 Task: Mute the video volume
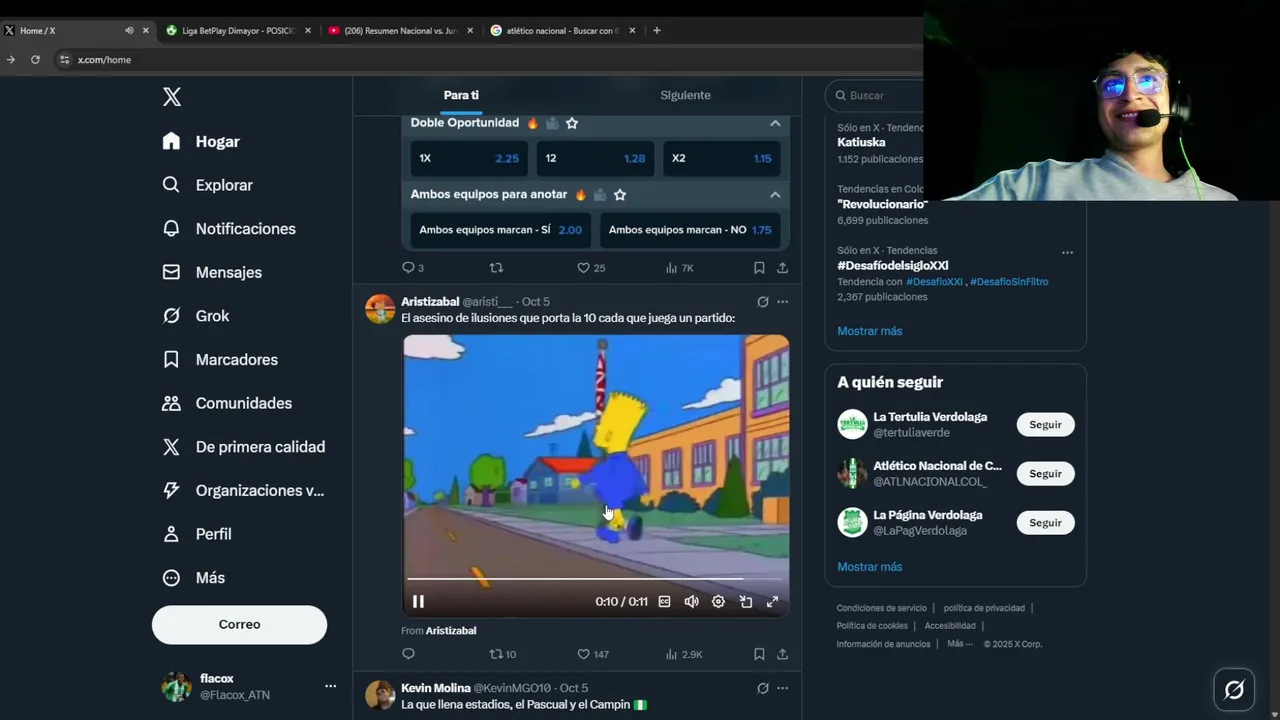(x=691, y=602)
